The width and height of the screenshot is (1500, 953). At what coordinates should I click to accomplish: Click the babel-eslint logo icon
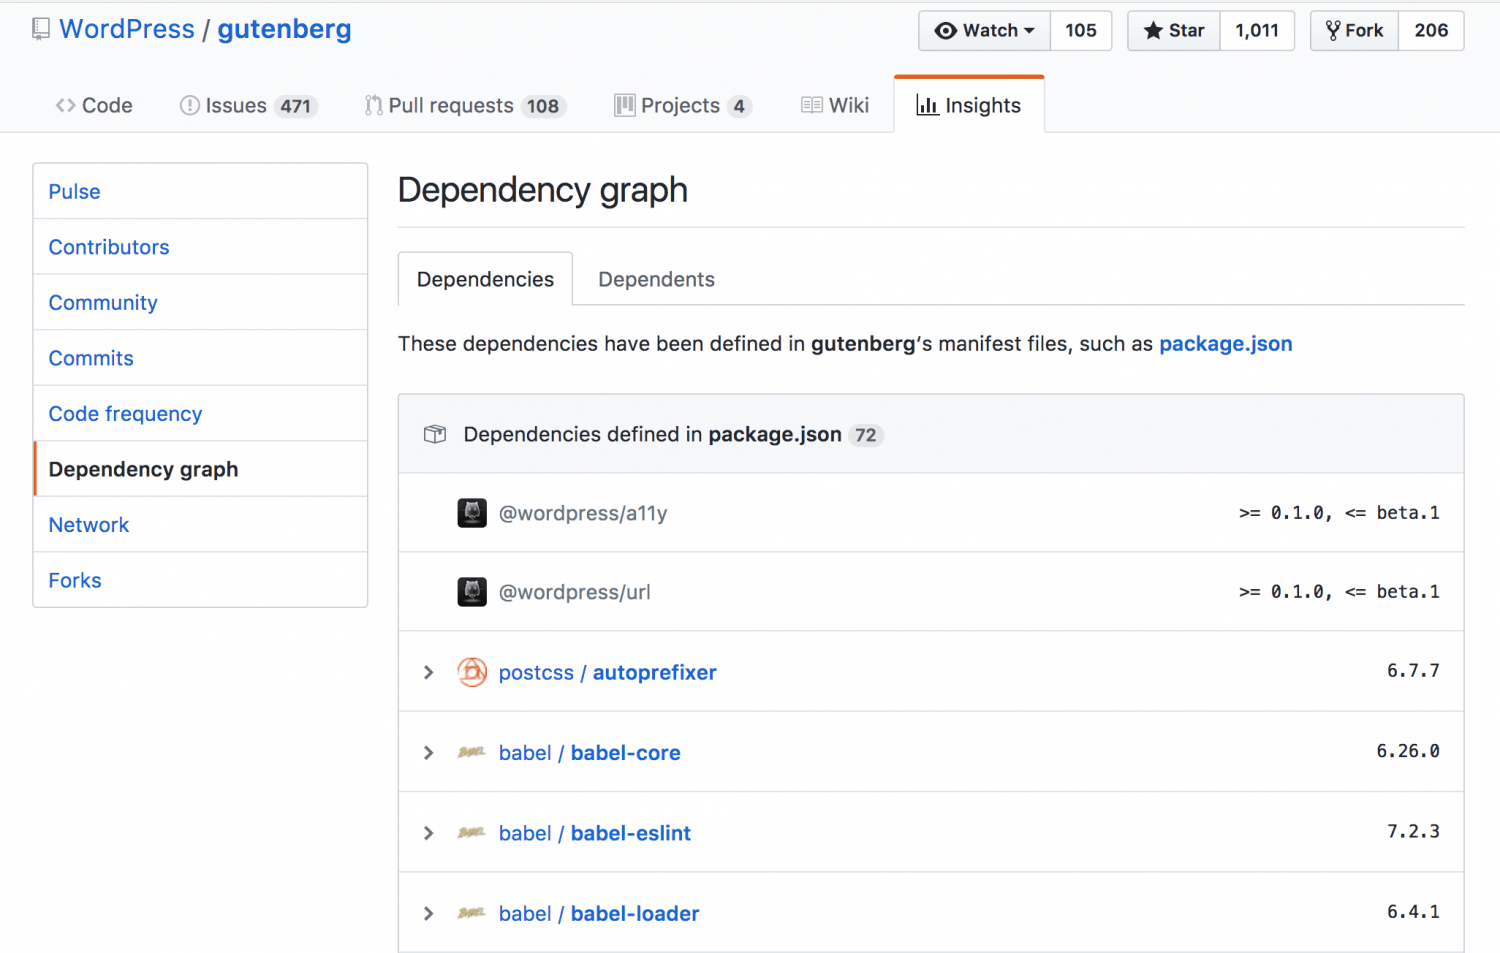pos(471,833)
